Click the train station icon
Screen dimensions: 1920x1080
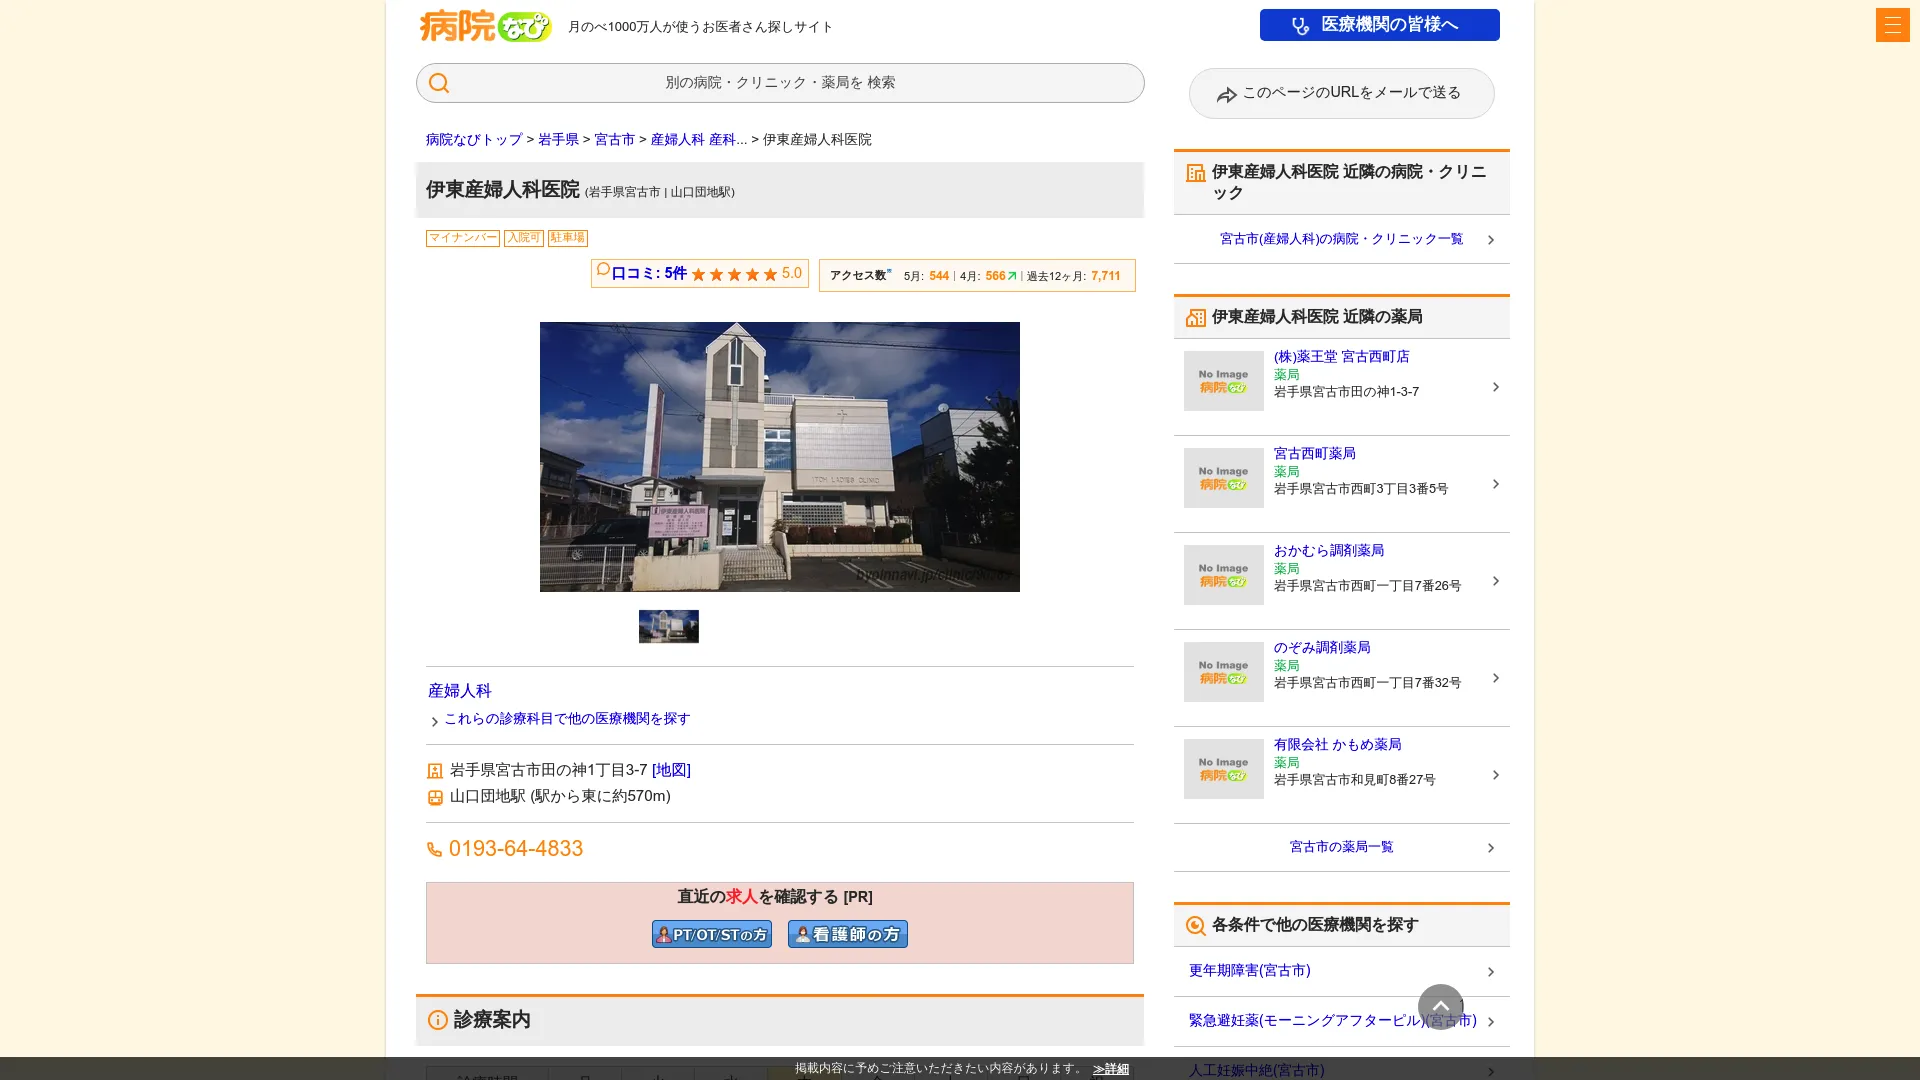pos(435,797)
